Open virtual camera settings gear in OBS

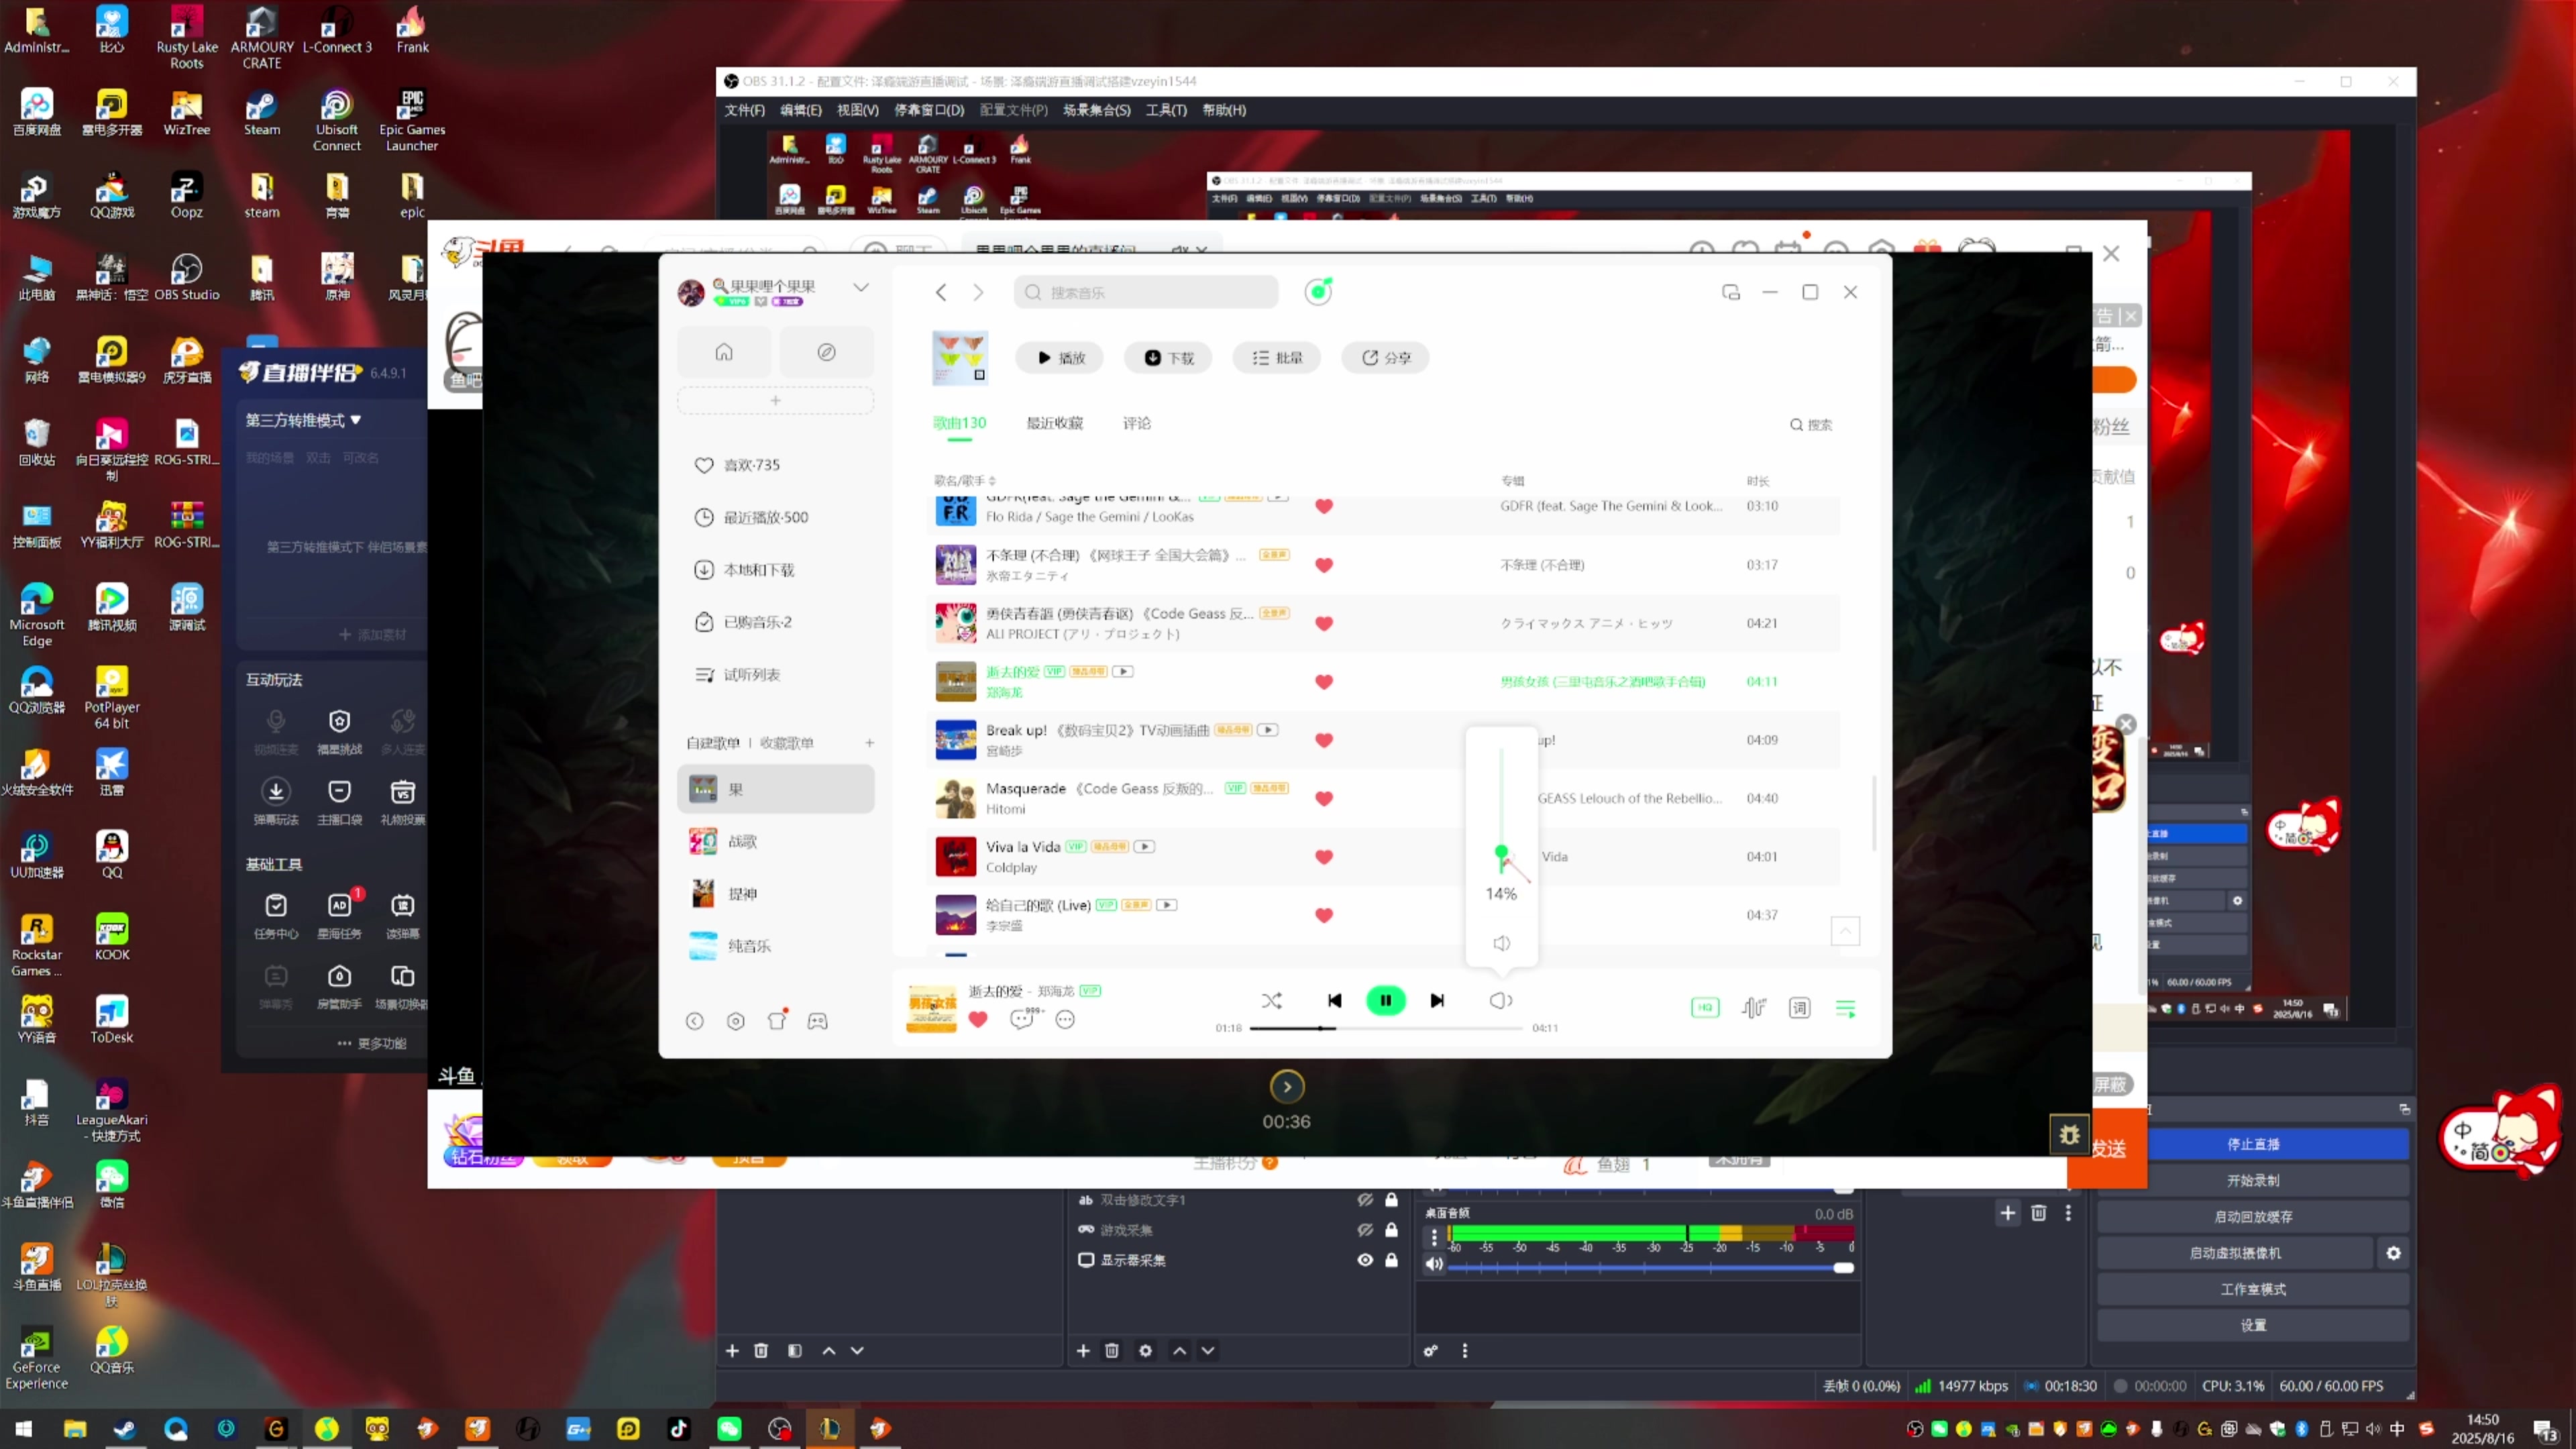tap(2394, 1253)
